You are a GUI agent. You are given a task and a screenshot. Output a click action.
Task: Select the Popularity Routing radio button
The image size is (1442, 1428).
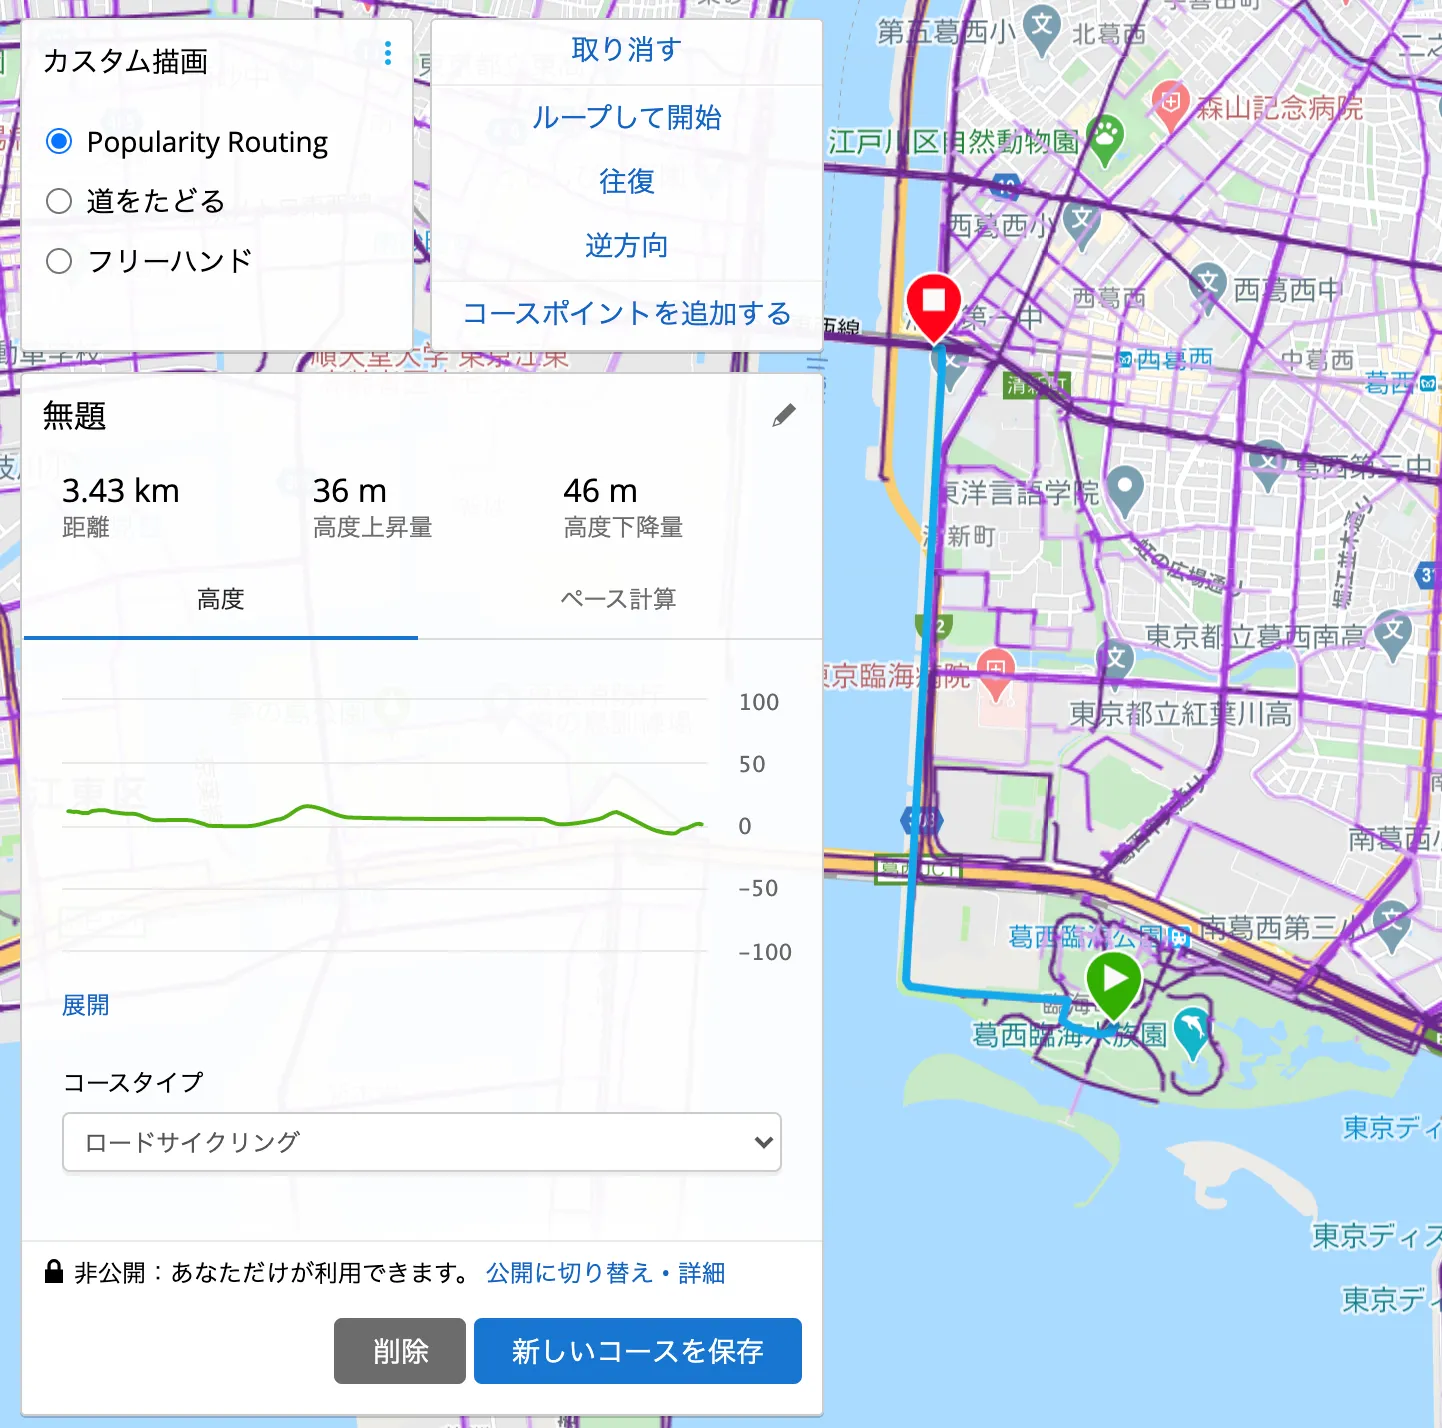[x=59, y=142]
